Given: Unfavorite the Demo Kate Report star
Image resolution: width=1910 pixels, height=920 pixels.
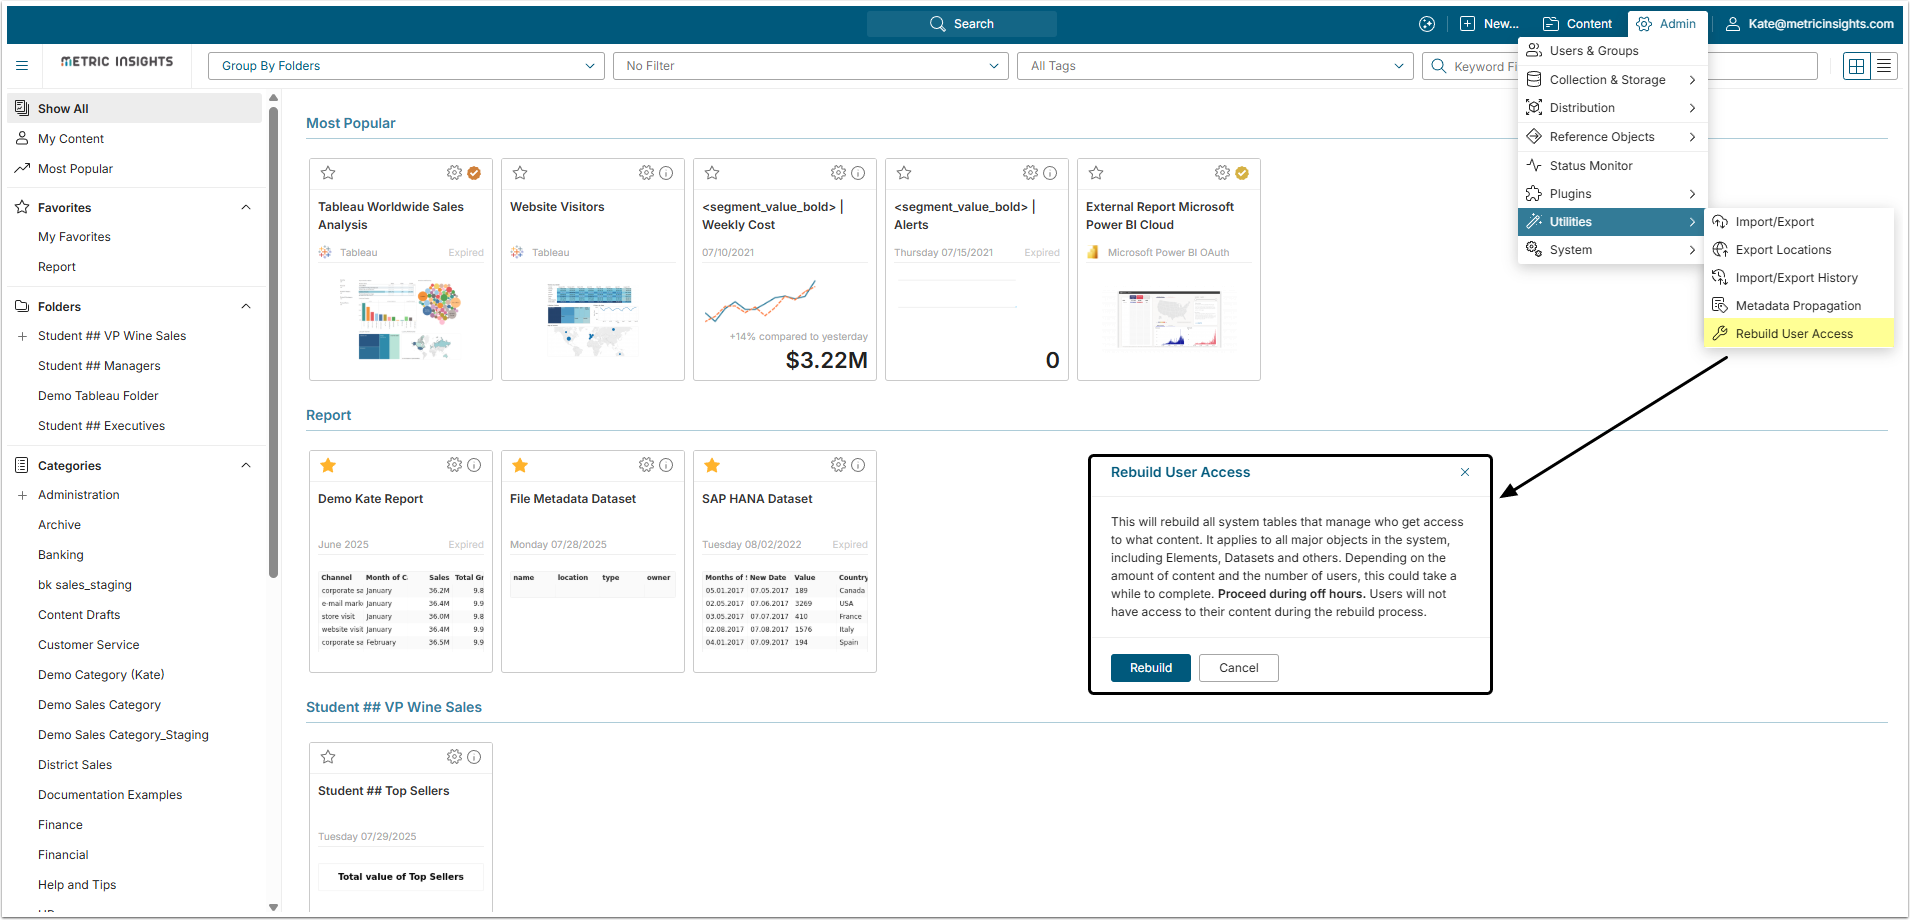Looking at the screenshot, I should click(328, 465).
